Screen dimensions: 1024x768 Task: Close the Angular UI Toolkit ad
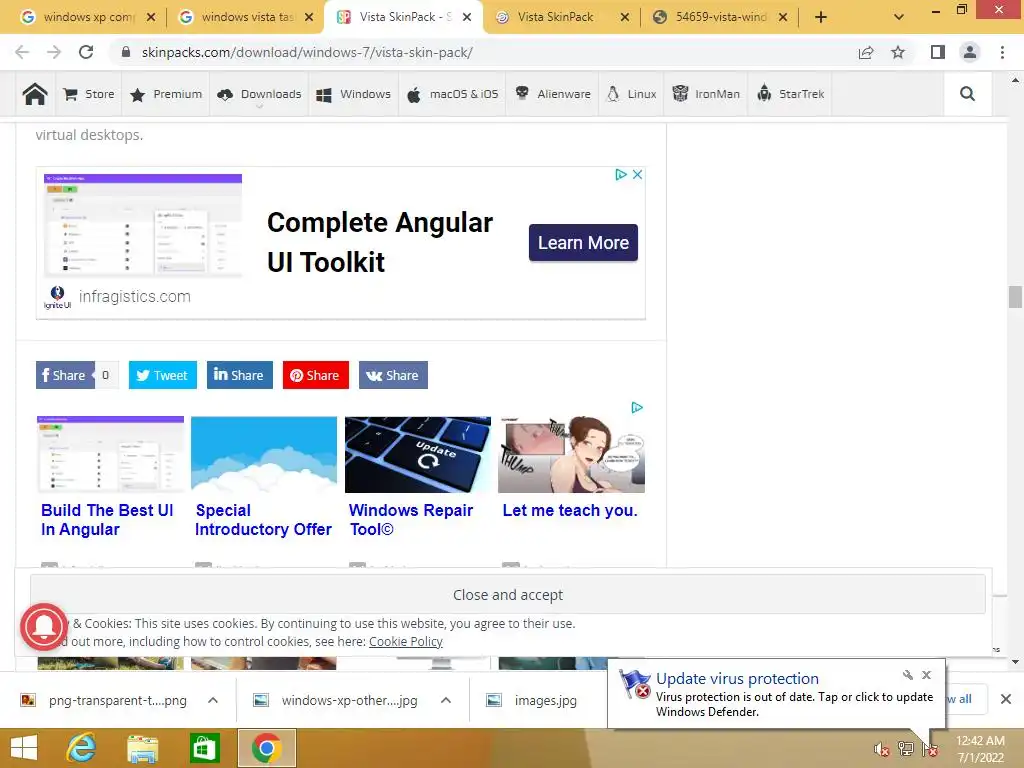click(637, 174)
